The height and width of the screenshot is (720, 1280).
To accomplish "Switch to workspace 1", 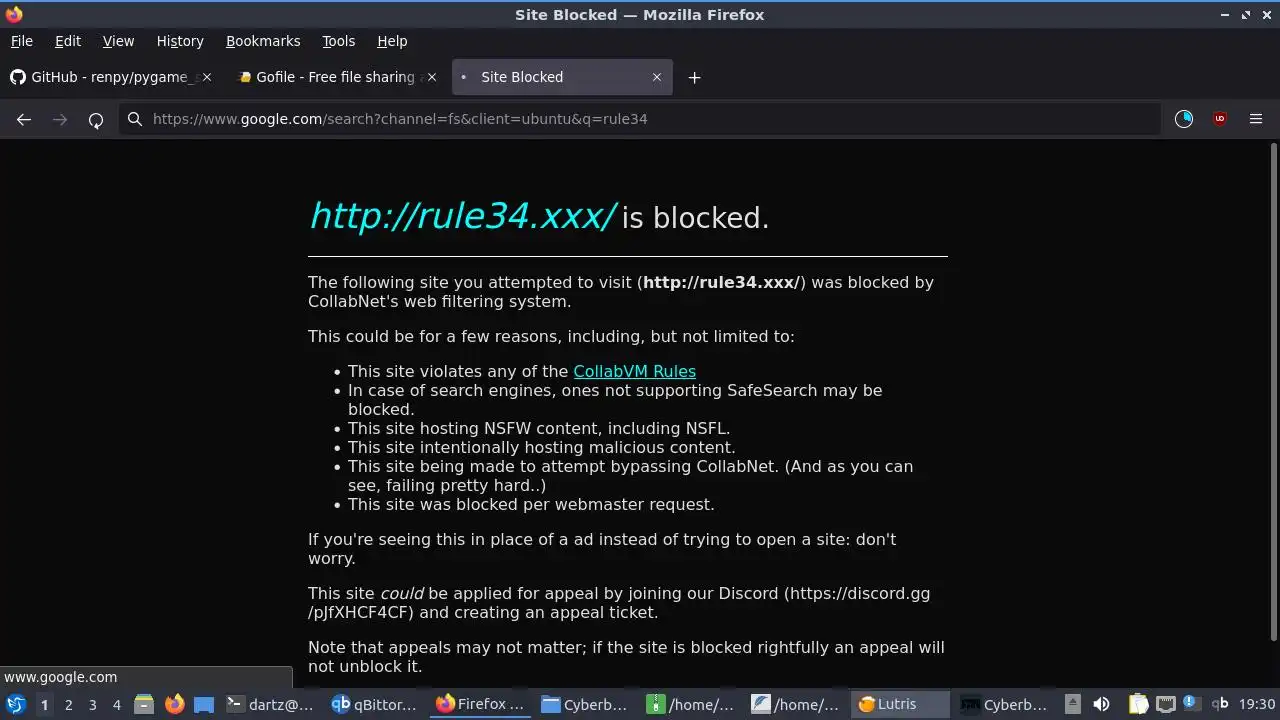I will click(44, 705).
